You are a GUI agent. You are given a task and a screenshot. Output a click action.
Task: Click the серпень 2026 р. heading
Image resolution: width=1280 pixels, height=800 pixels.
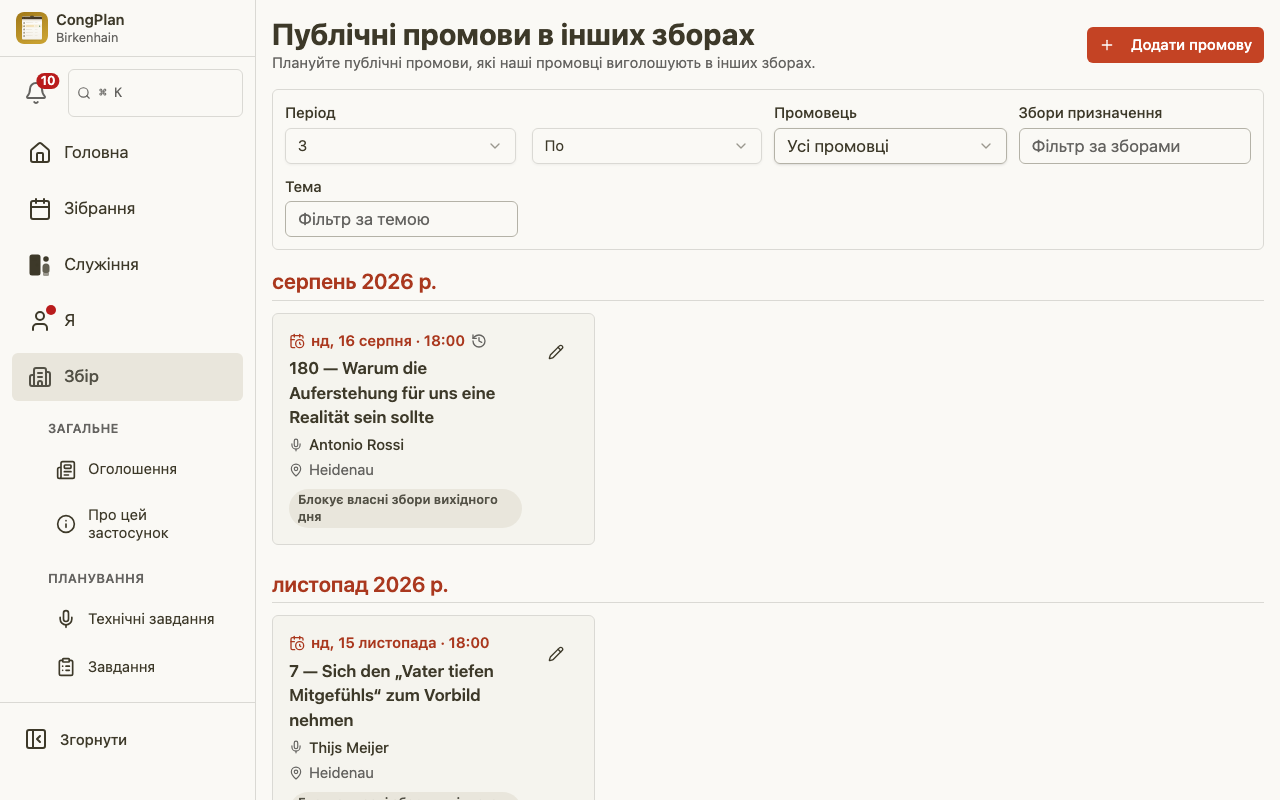pos(354,282)
